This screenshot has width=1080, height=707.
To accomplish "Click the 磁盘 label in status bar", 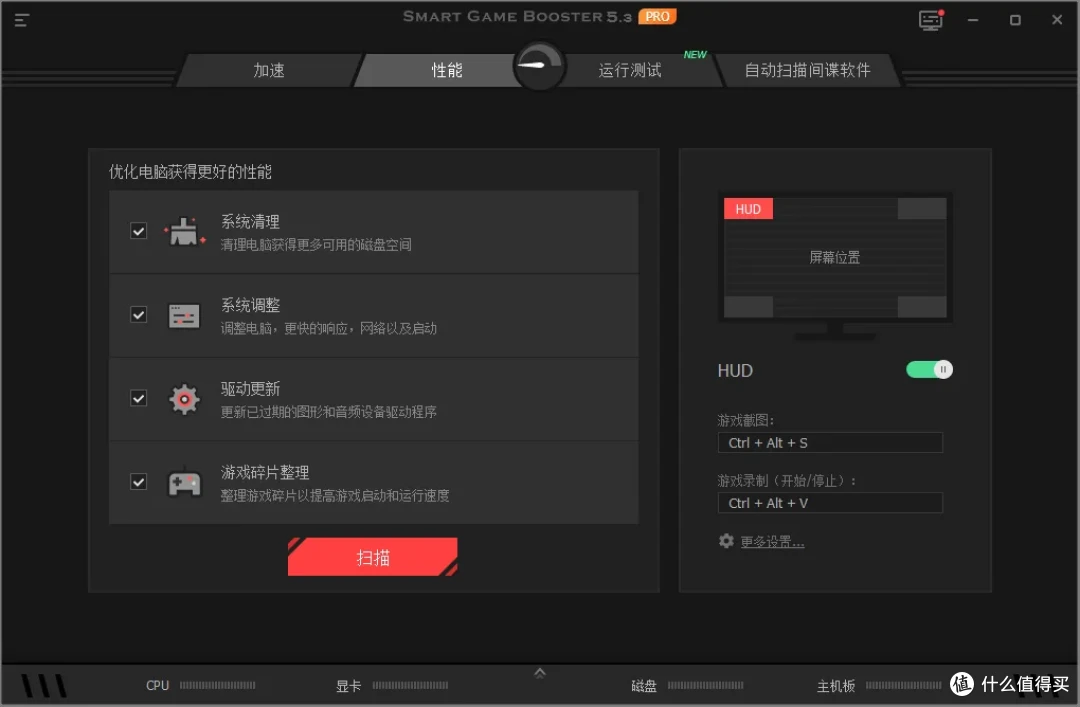I will point(643,686).
